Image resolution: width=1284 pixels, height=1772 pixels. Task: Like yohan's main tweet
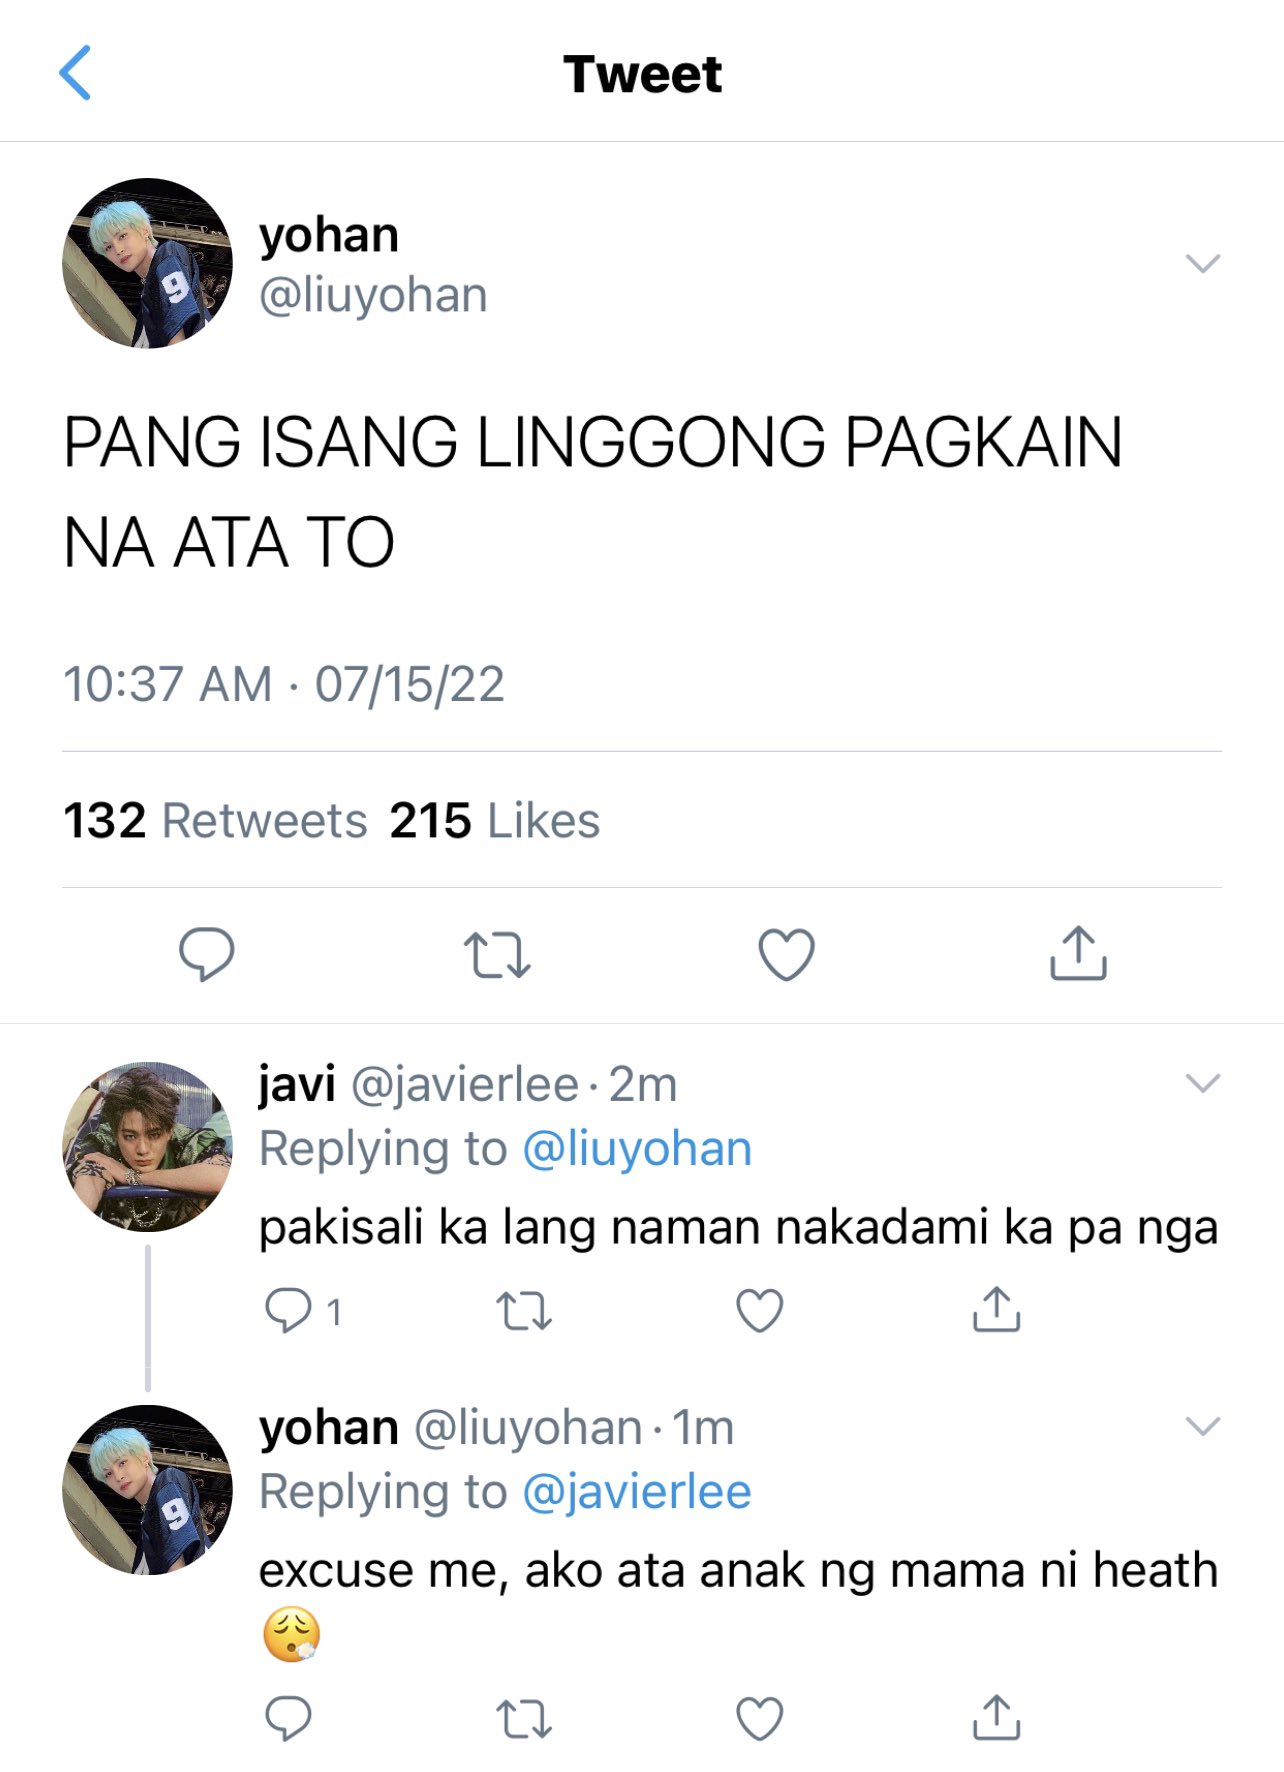point(787,954)
